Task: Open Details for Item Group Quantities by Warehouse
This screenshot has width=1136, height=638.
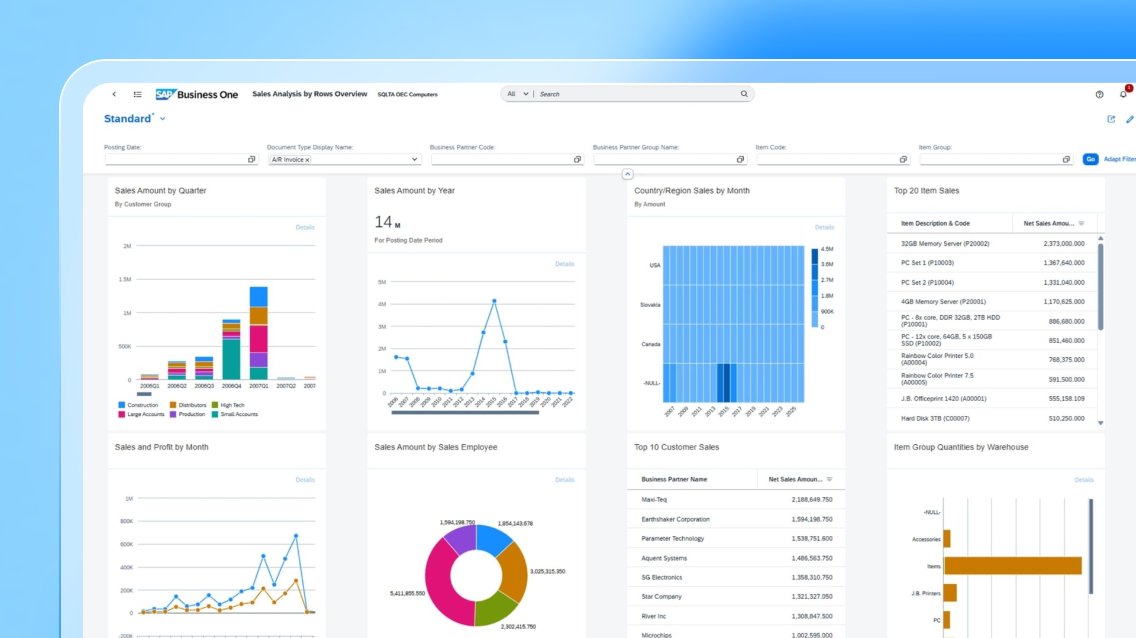Action: coord(1084,480)
